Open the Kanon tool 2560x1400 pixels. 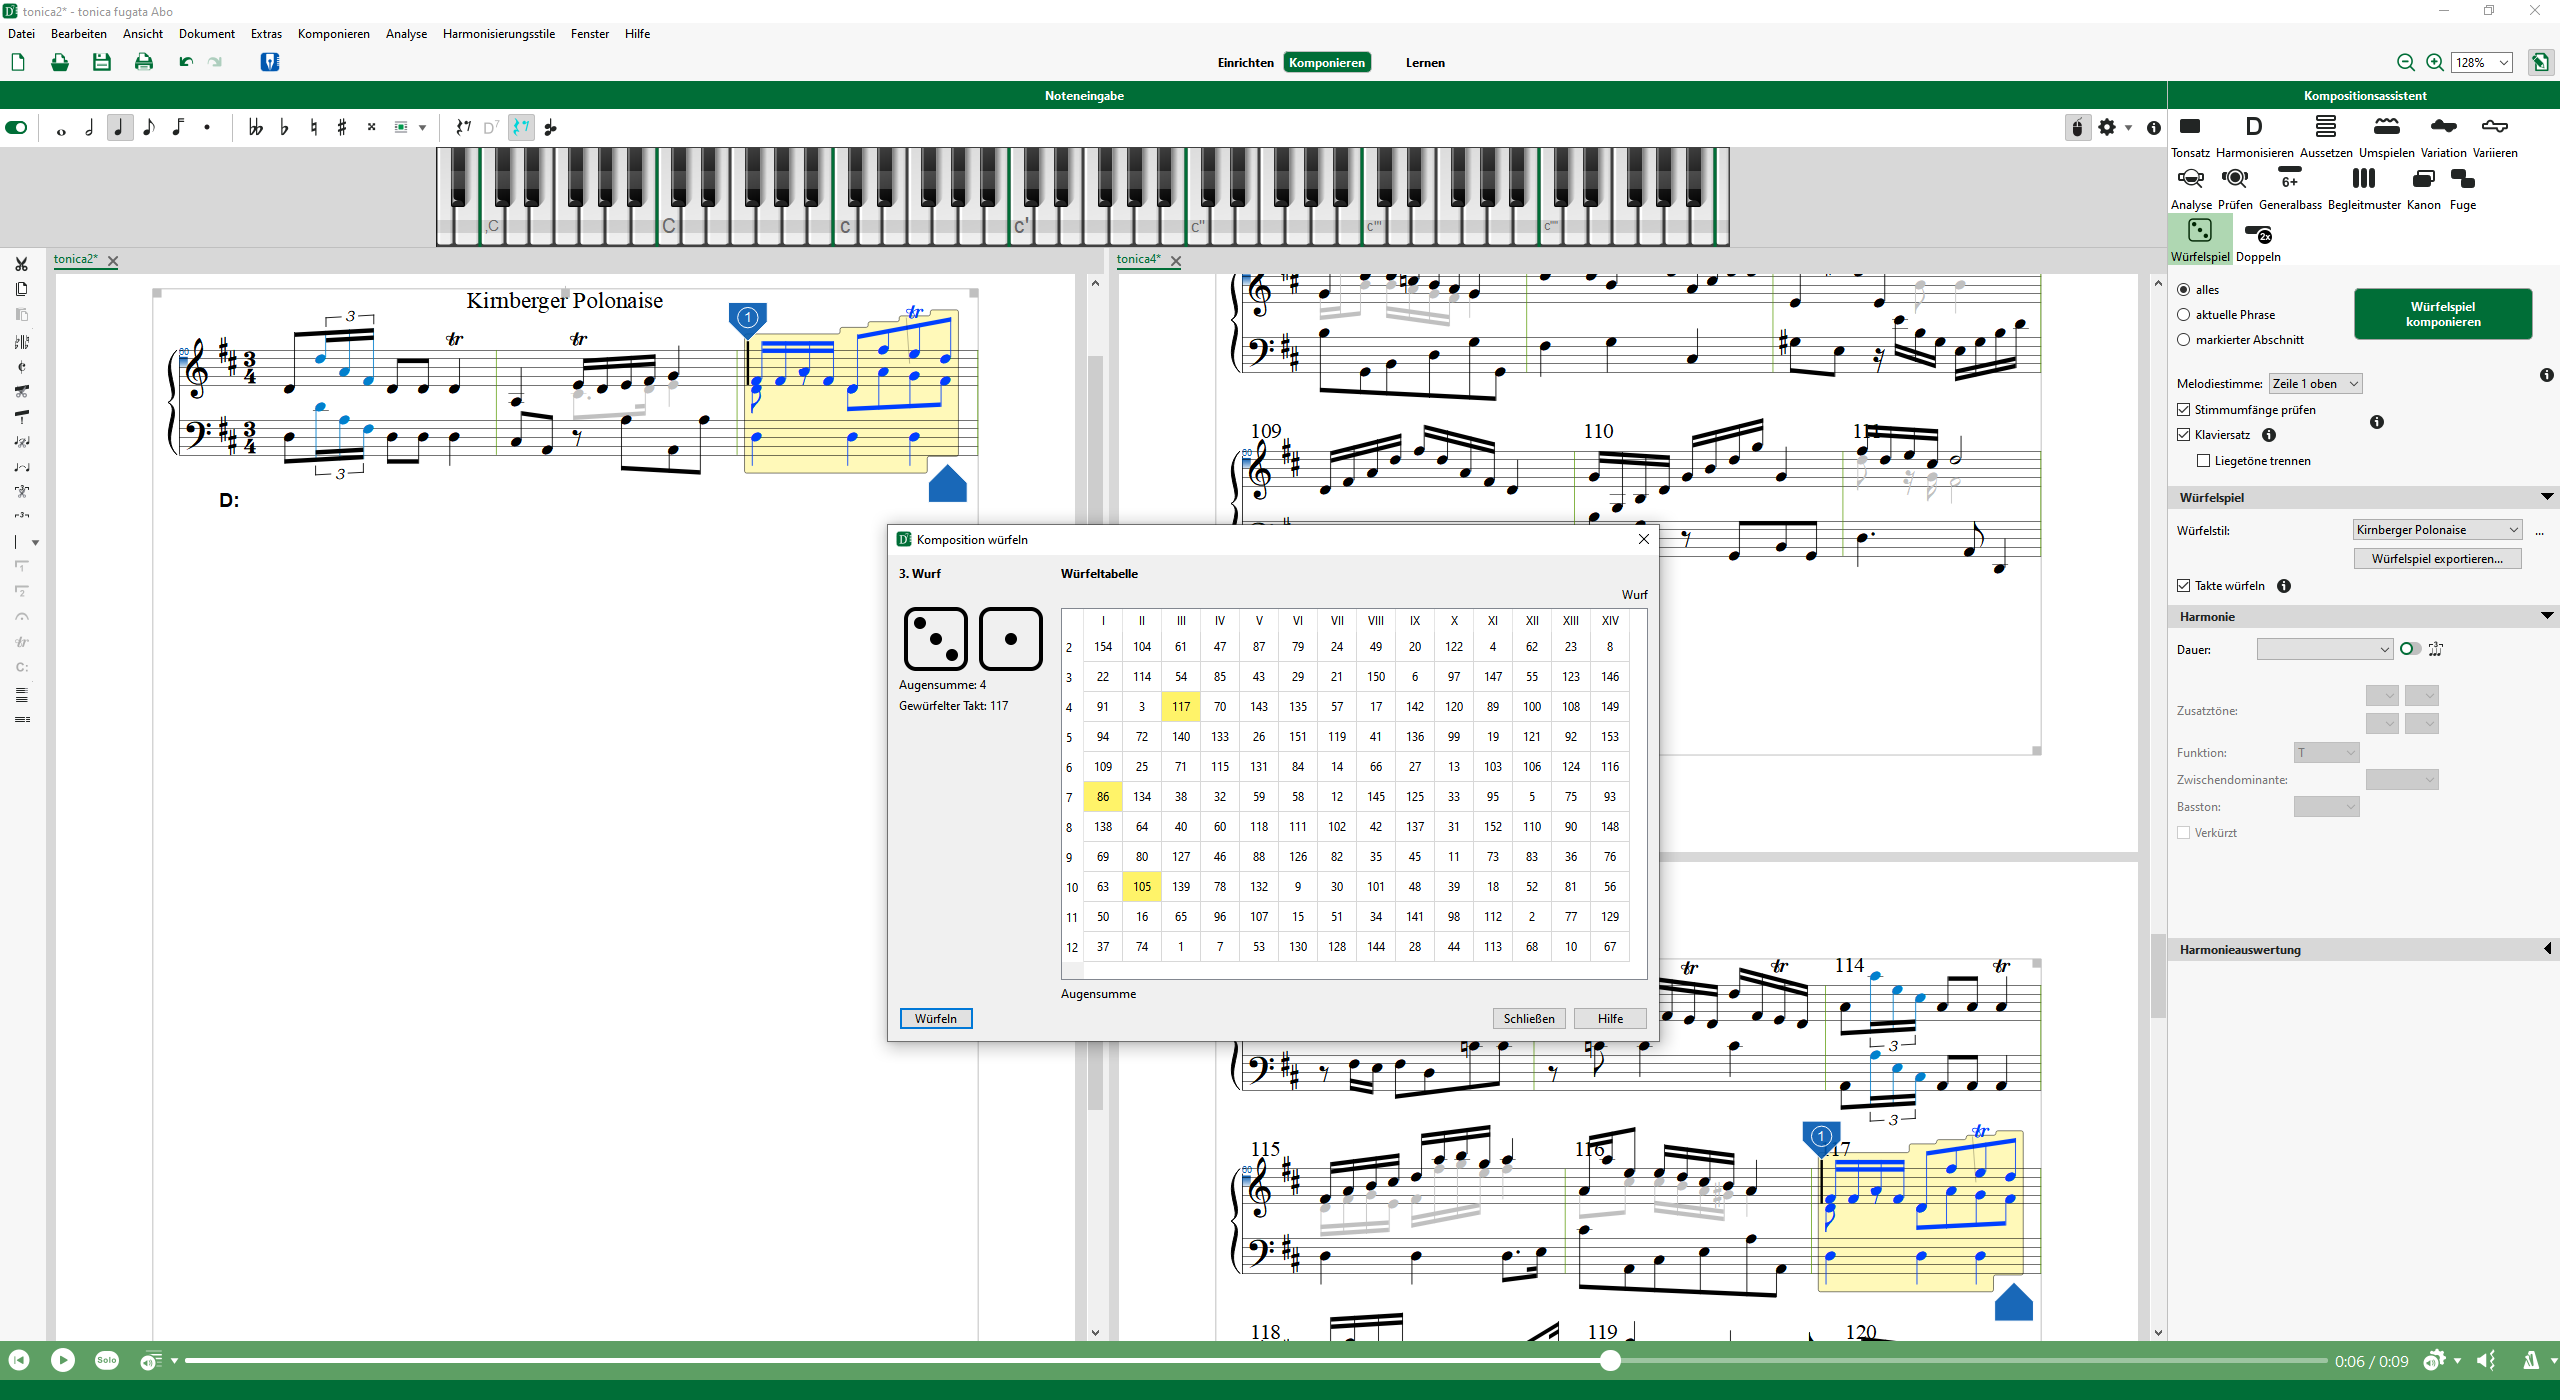point(2423,189)
